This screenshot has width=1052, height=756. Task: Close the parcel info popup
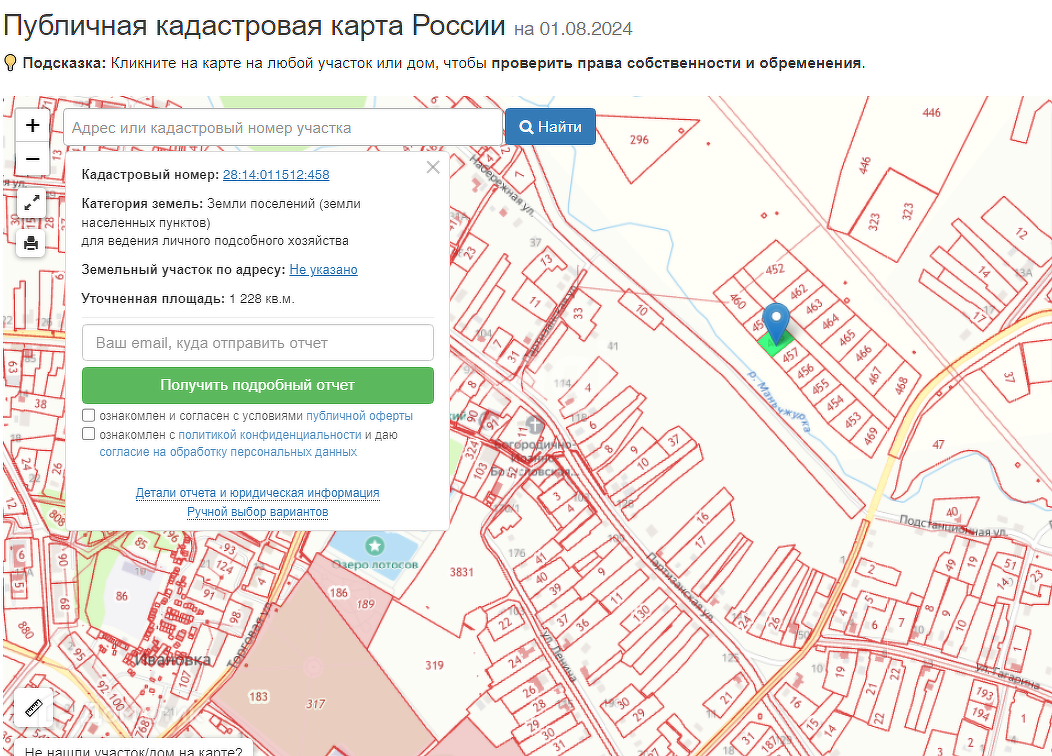[433, 167]
